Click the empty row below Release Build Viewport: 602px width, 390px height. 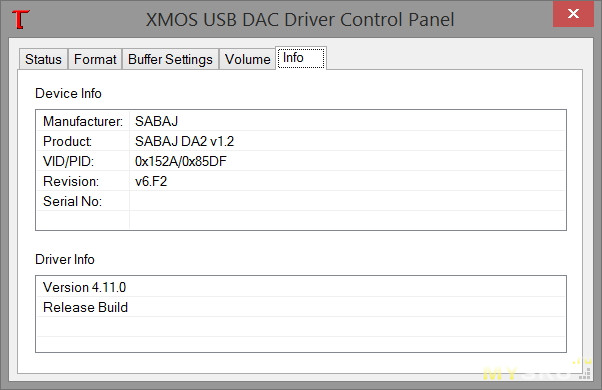301,327
